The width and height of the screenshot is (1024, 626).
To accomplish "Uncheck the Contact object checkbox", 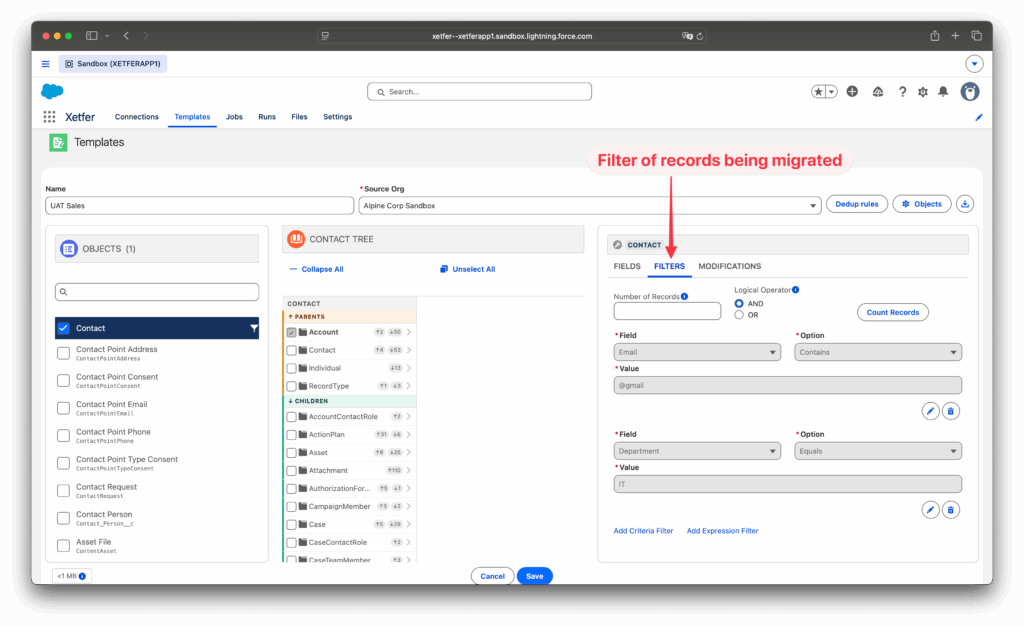I will 63,328.
